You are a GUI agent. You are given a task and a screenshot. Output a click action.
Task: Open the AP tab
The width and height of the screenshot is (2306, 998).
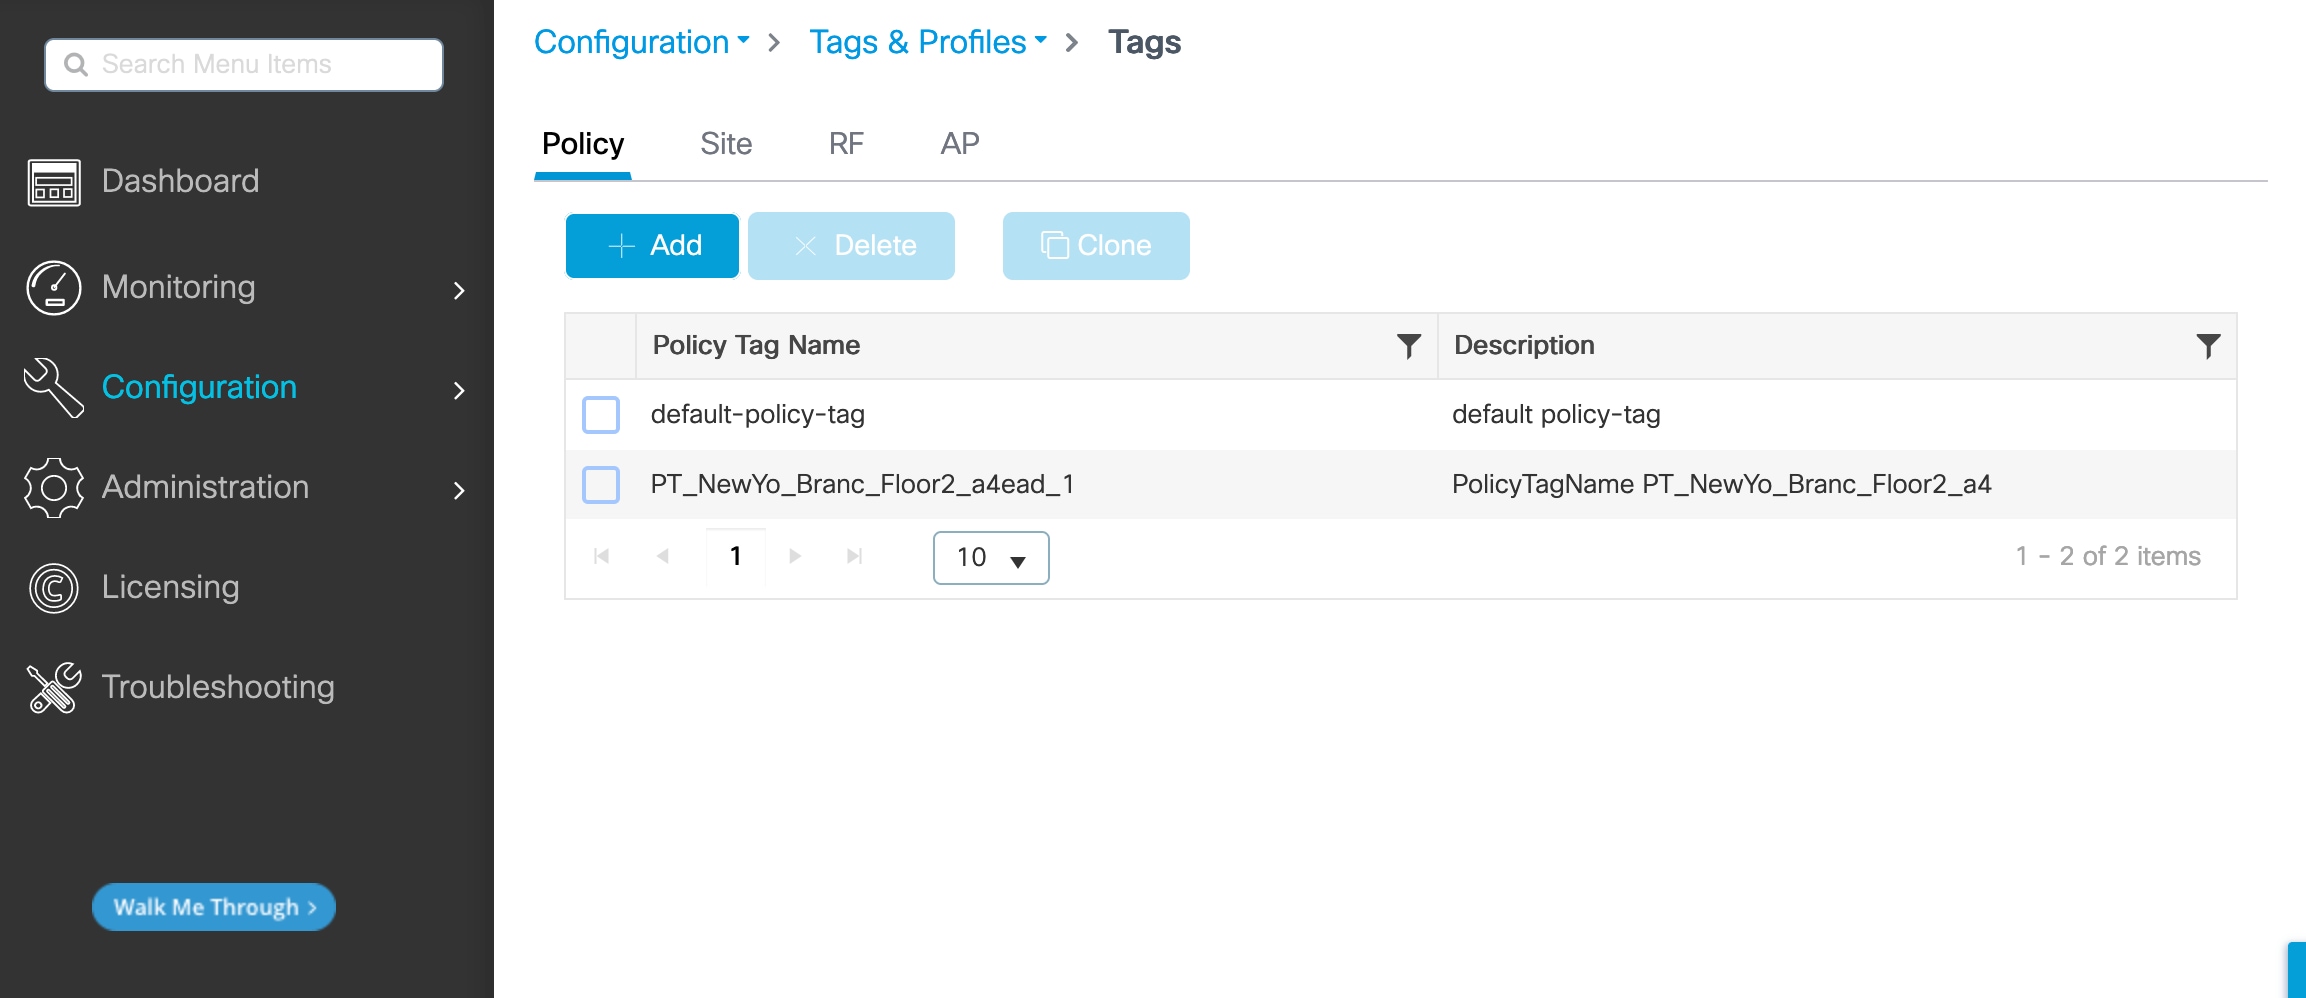coord(959,144)
